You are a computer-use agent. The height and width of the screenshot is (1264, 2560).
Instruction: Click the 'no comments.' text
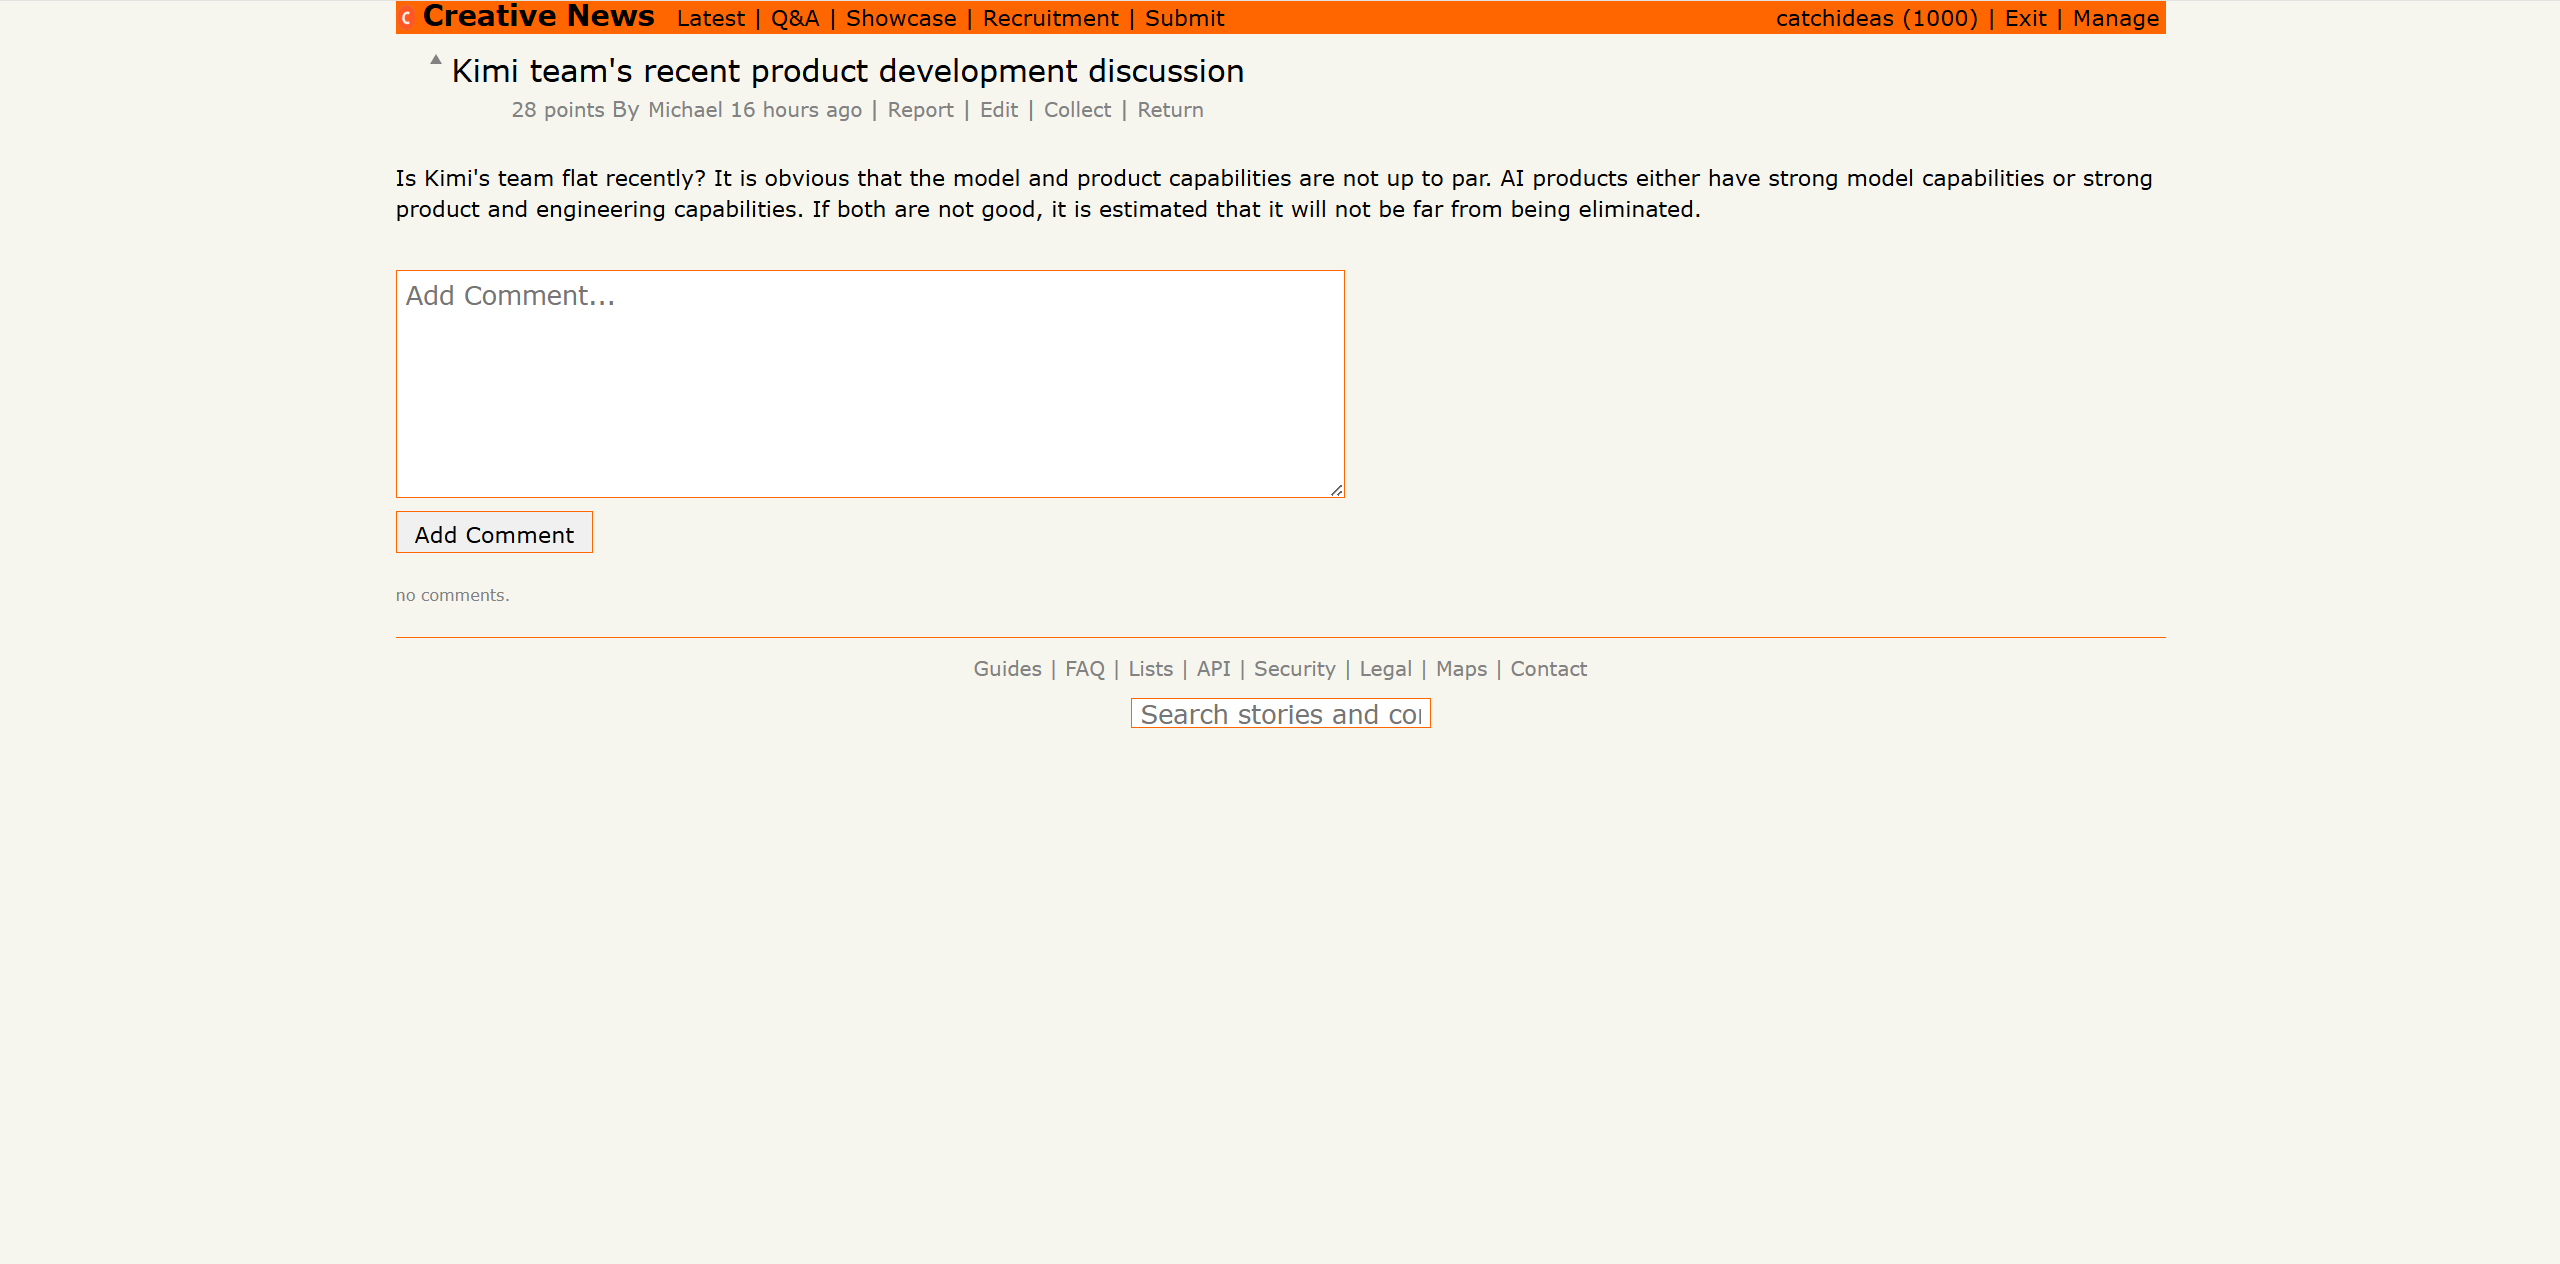pyautogui.click(x=452, y=595)
